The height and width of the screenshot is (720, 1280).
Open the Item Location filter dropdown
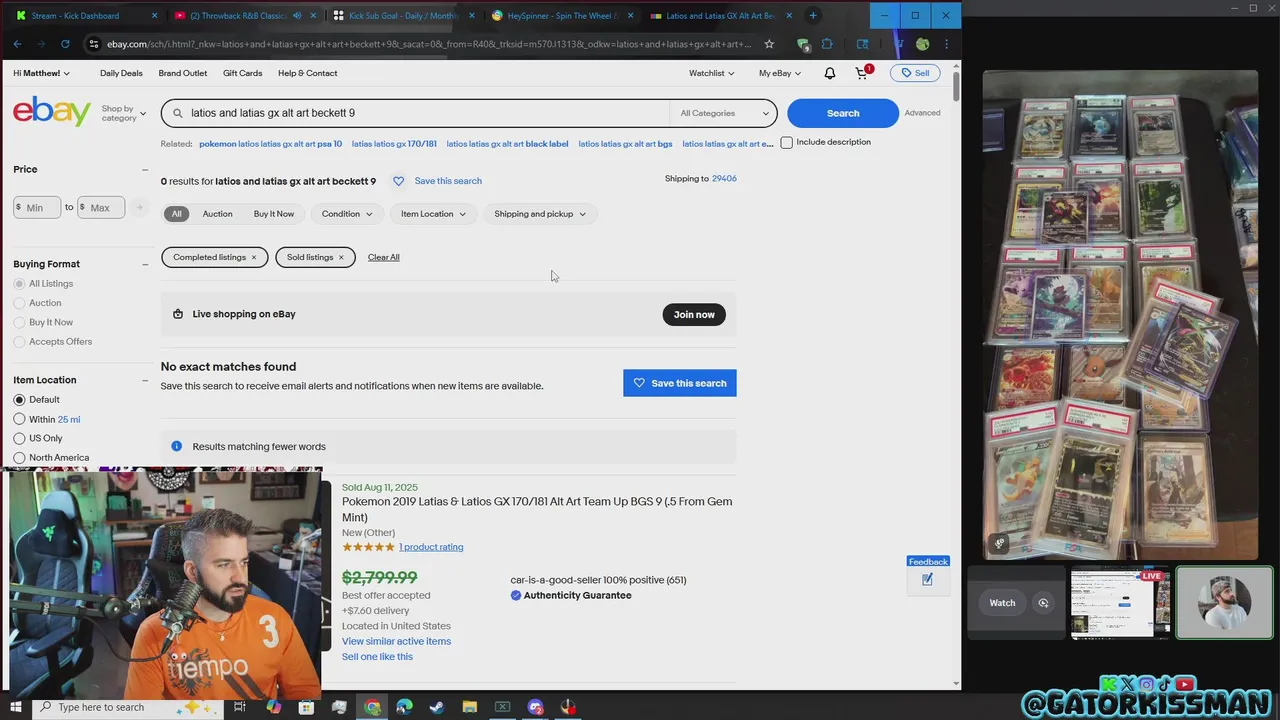click(x=433, y=214)
